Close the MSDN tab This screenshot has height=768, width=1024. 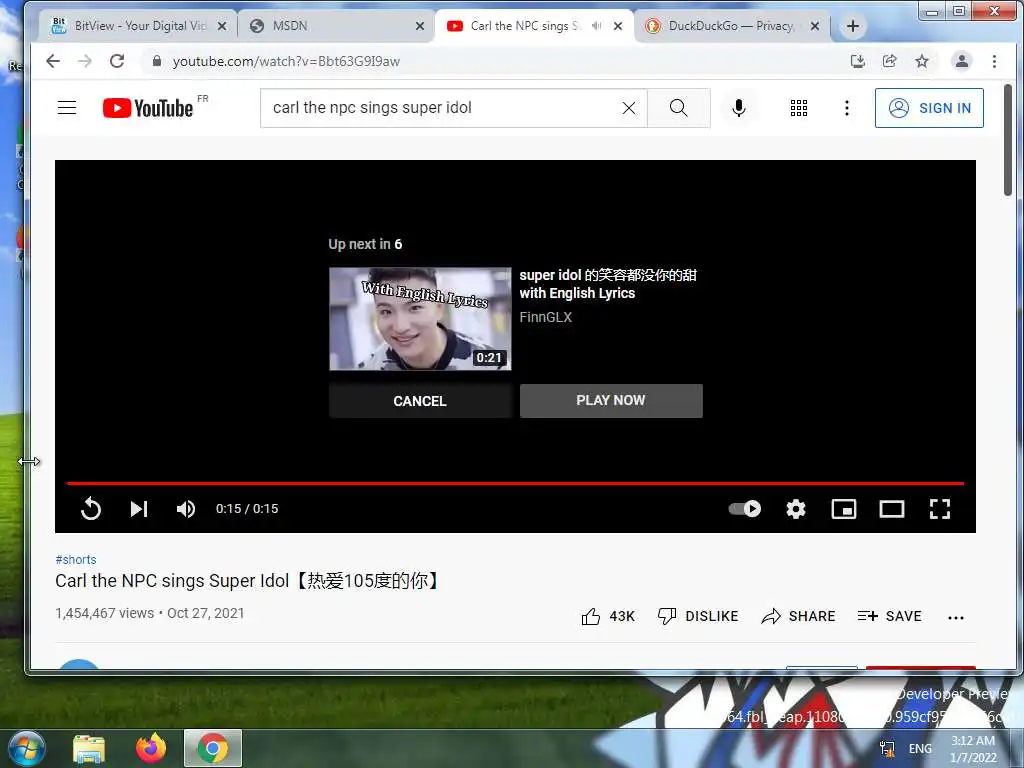420,26
